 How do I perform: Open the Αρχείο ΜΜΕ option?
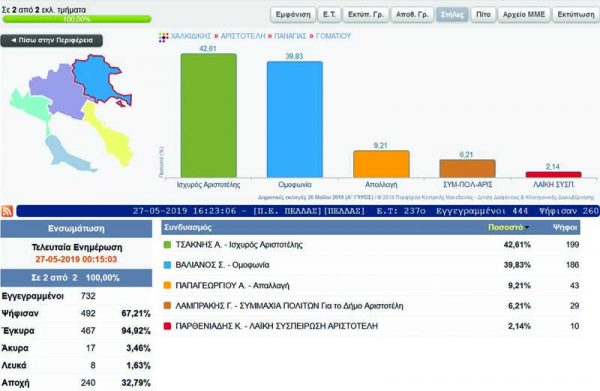[x=524, y=15]
